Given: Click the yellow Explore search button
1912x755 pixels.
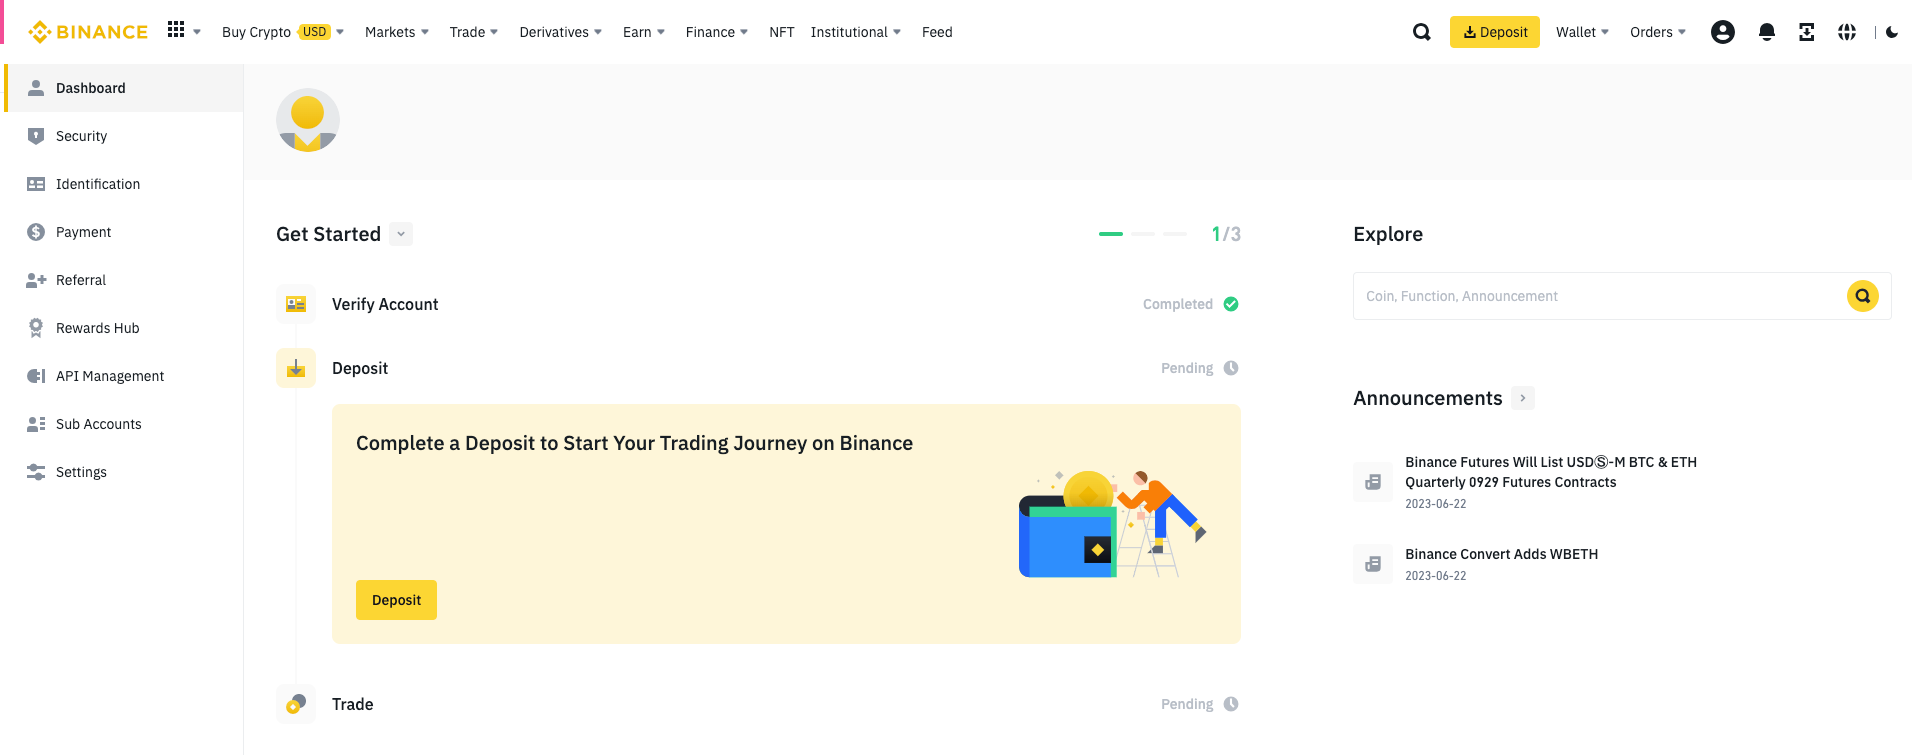Looking at the screenshot, I should coord(1862,296).
